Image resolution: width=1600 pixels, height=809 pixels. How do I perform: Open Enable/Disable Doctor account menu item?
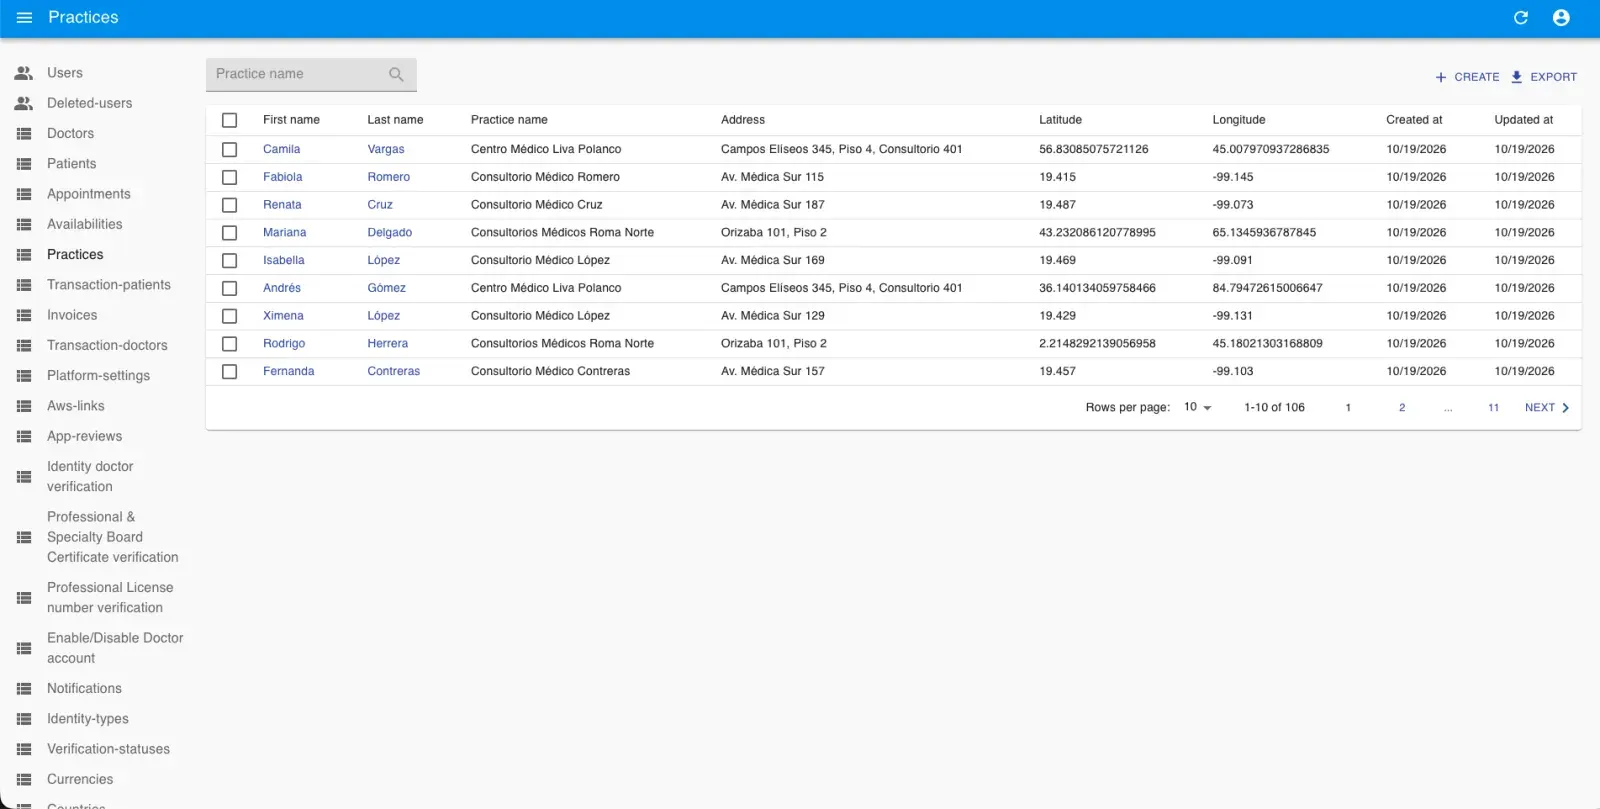[115, 648]
